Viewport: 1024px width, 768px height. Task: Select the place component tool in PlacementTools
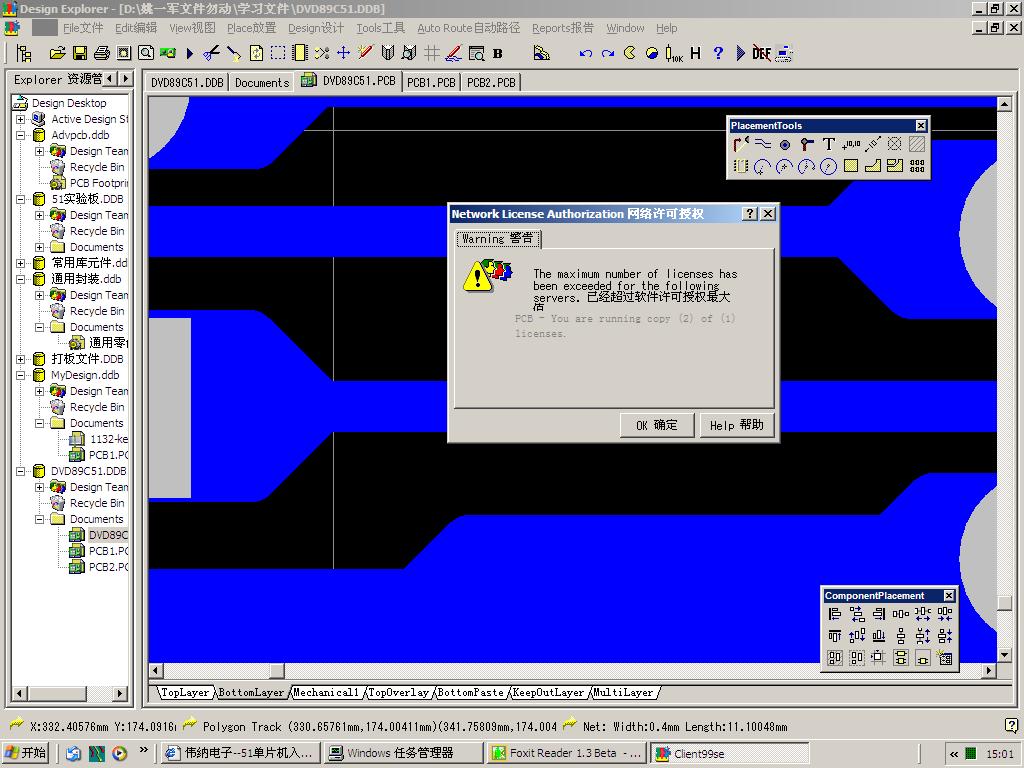click(x=741, y=167)
